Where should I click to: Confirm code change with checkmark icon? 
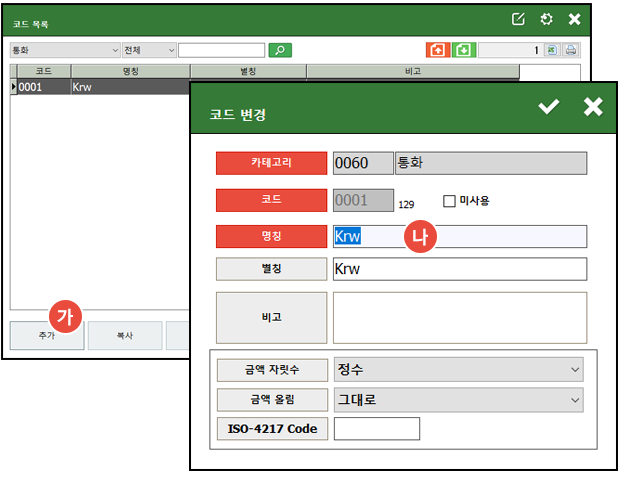coord(548,106)
